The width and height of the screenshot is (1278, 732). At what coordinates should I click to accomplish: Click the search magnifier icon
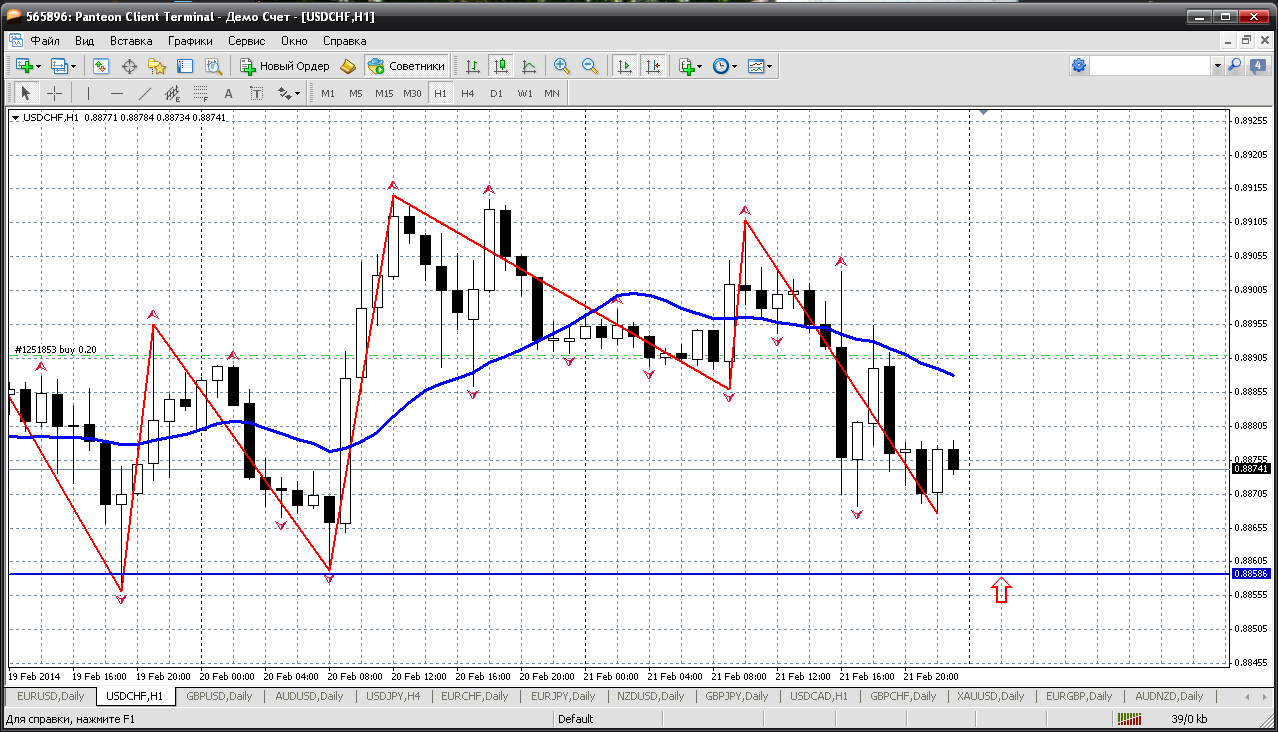(x=1235, y=65)
